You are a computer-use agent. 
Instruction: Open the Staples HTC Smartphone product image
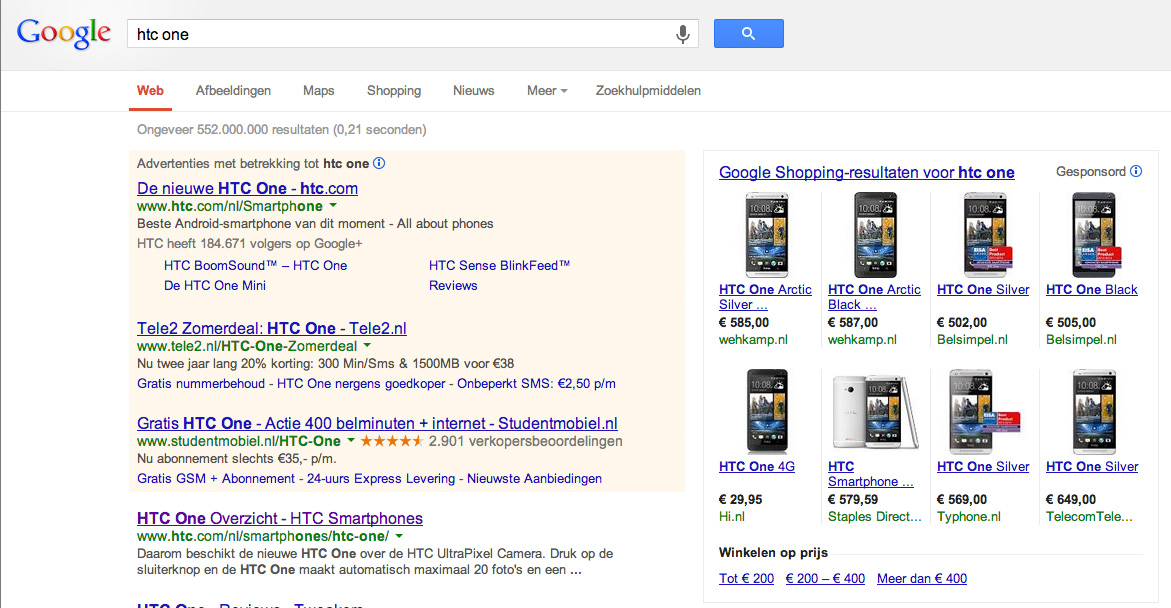pyautogui.click(x=875, y=412)
